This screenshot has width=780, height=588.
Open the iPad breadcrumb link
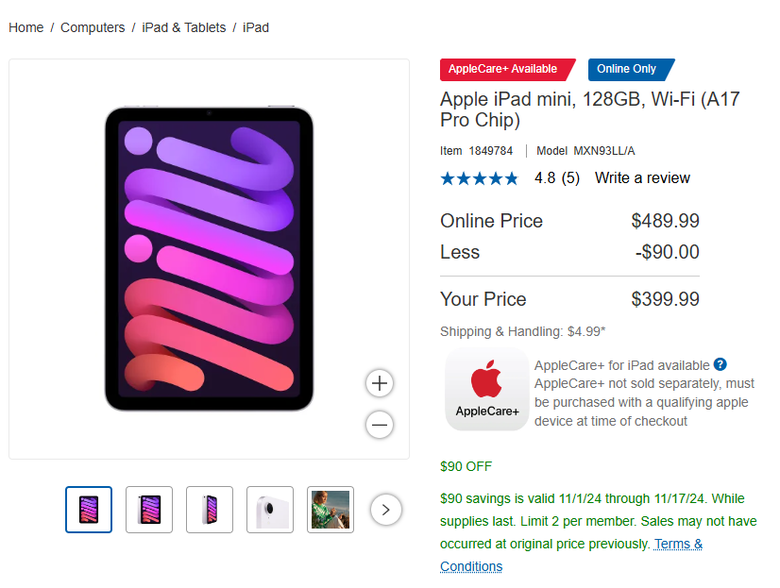pyautogui.click(x=256, y=27)
